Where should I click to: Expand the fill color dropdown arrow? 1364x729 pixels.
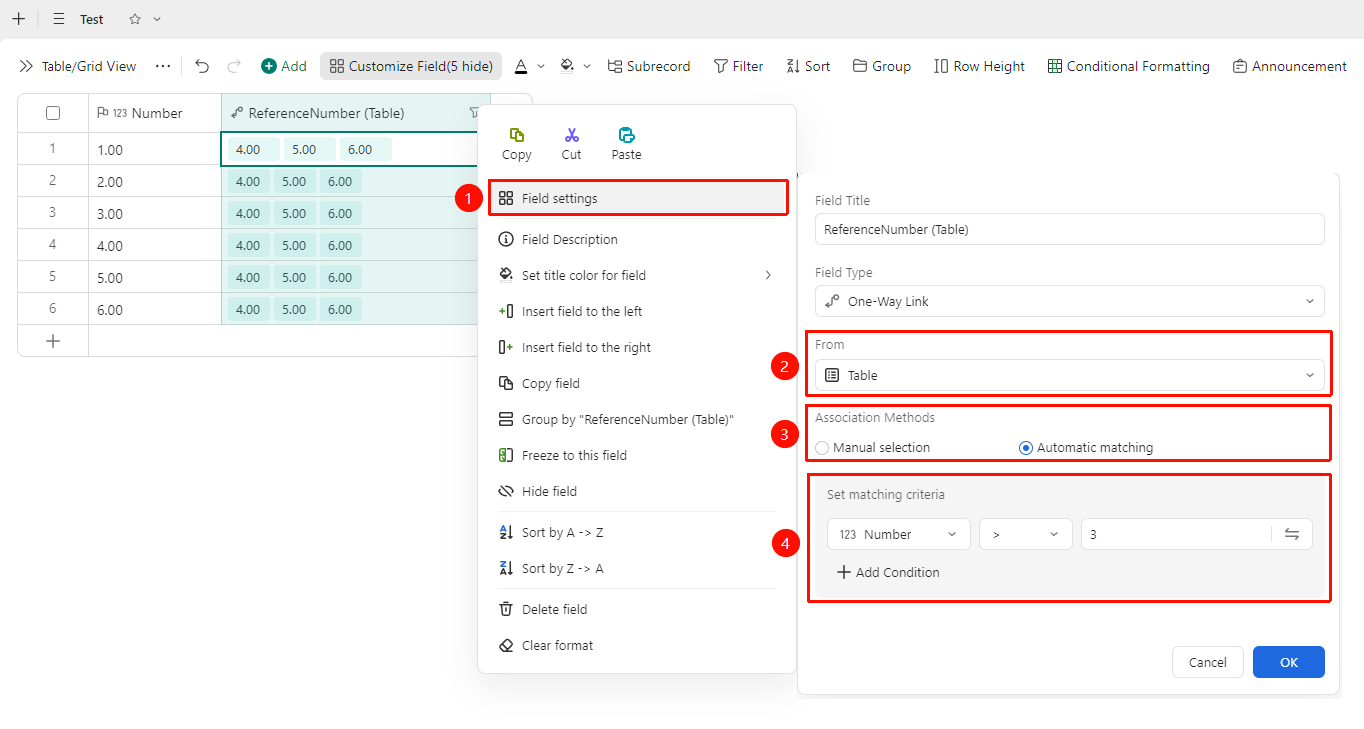(x=587, y=66)
